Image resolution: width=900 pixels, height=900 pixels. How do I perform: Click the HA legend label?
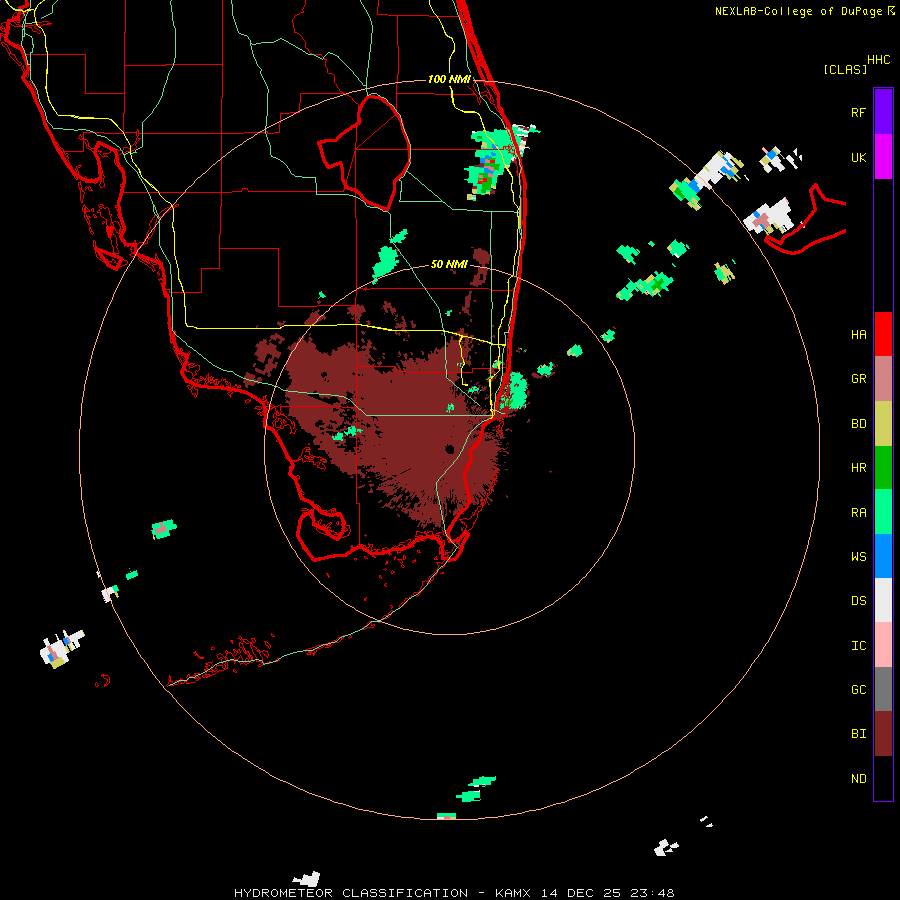(858, 335)
